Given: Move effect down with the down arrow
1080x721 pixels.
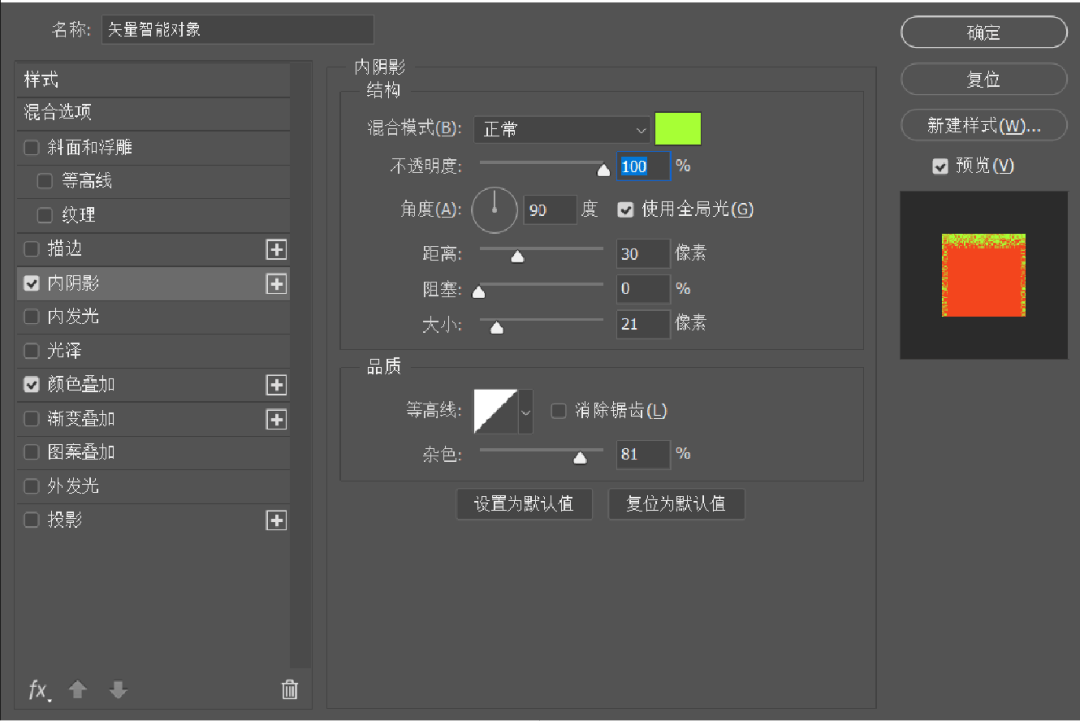Looking at the screenshot, I should (x=118, y=690).
